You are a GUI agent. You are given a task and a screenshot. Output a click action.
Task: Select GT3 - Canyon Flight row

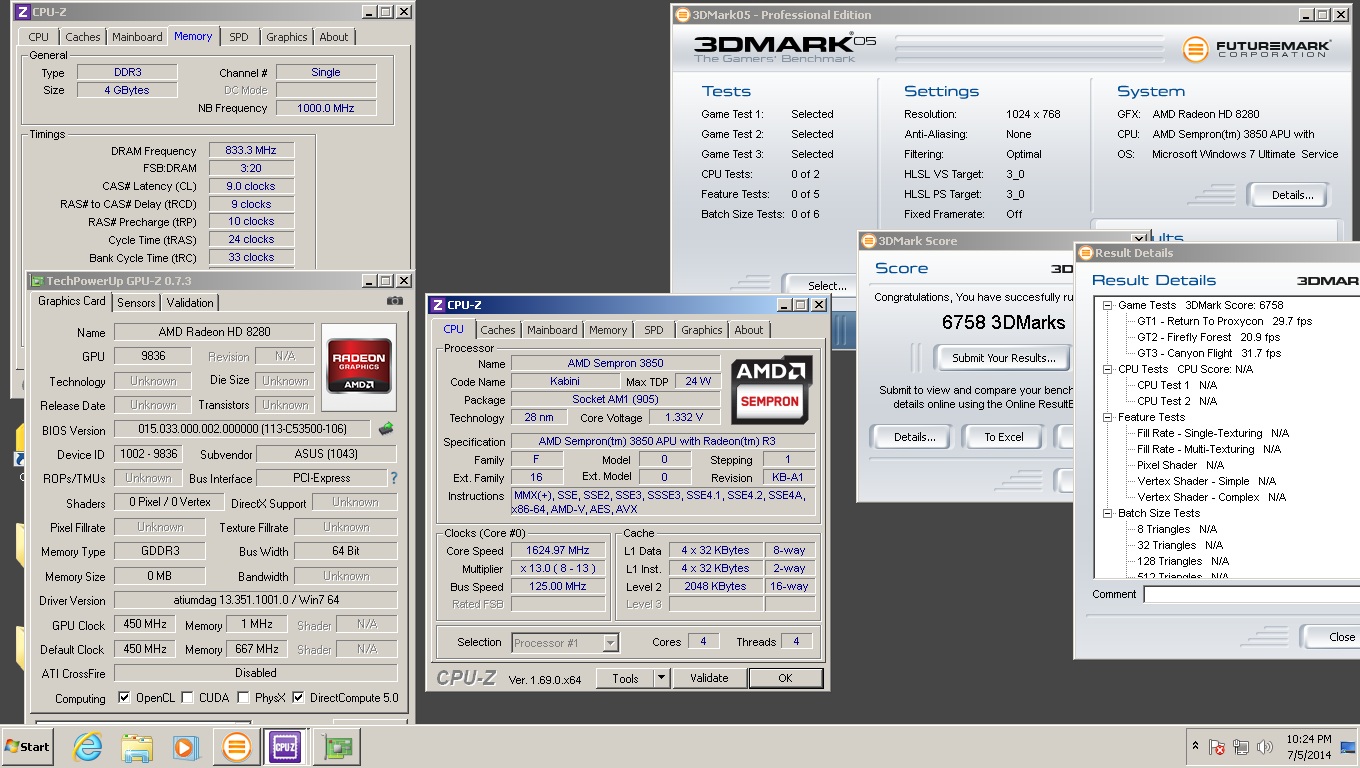click(1208, 353)
